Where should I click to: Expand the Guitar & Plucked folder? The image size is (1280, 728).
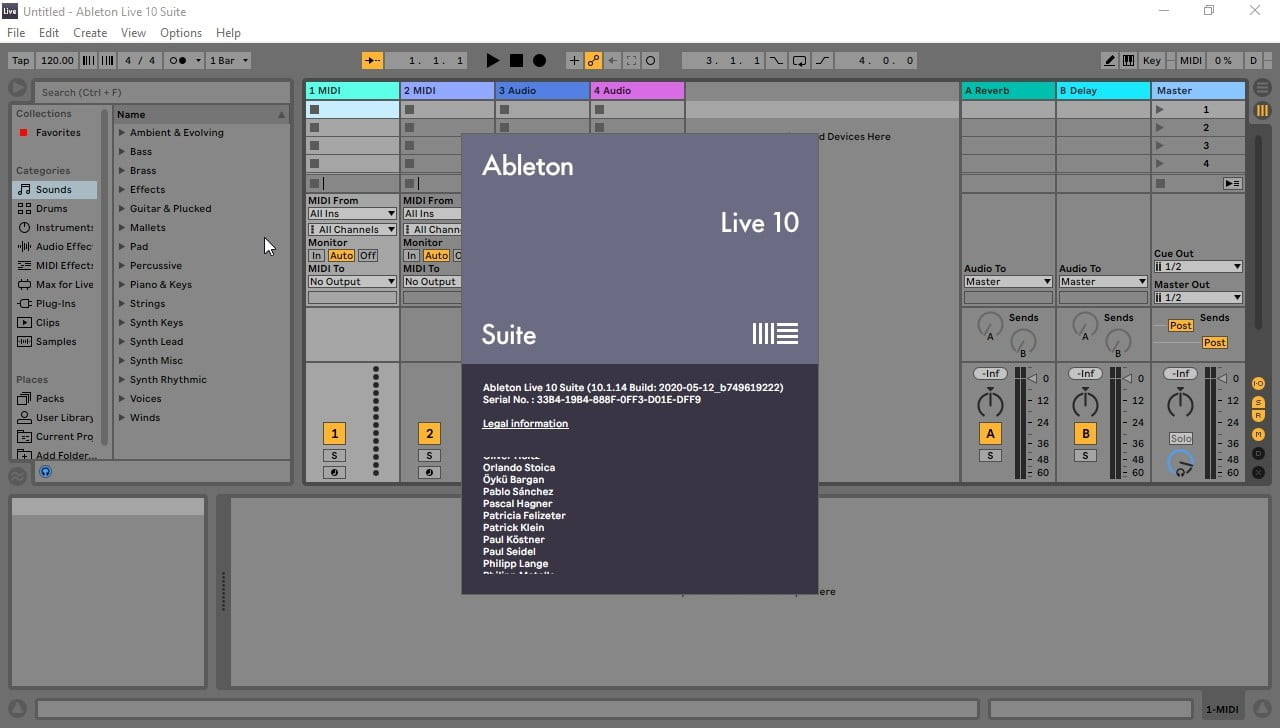click(x=122, y=208)
